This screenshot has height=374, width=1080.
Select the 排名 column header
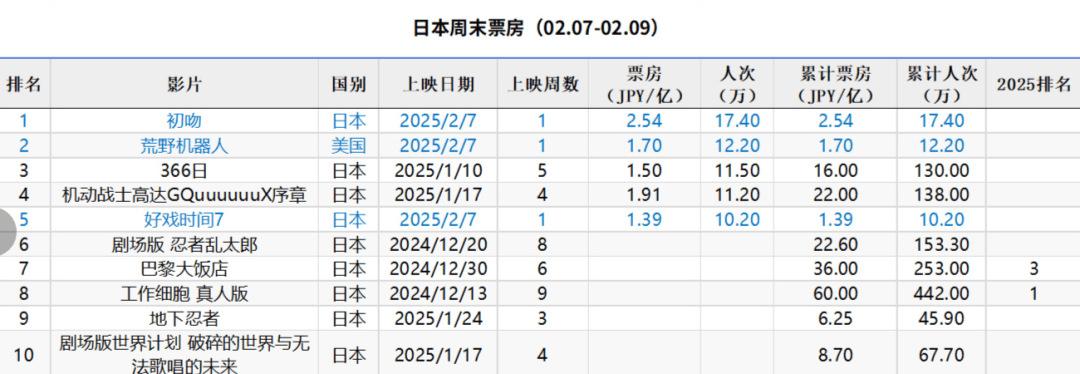(25, 84)
